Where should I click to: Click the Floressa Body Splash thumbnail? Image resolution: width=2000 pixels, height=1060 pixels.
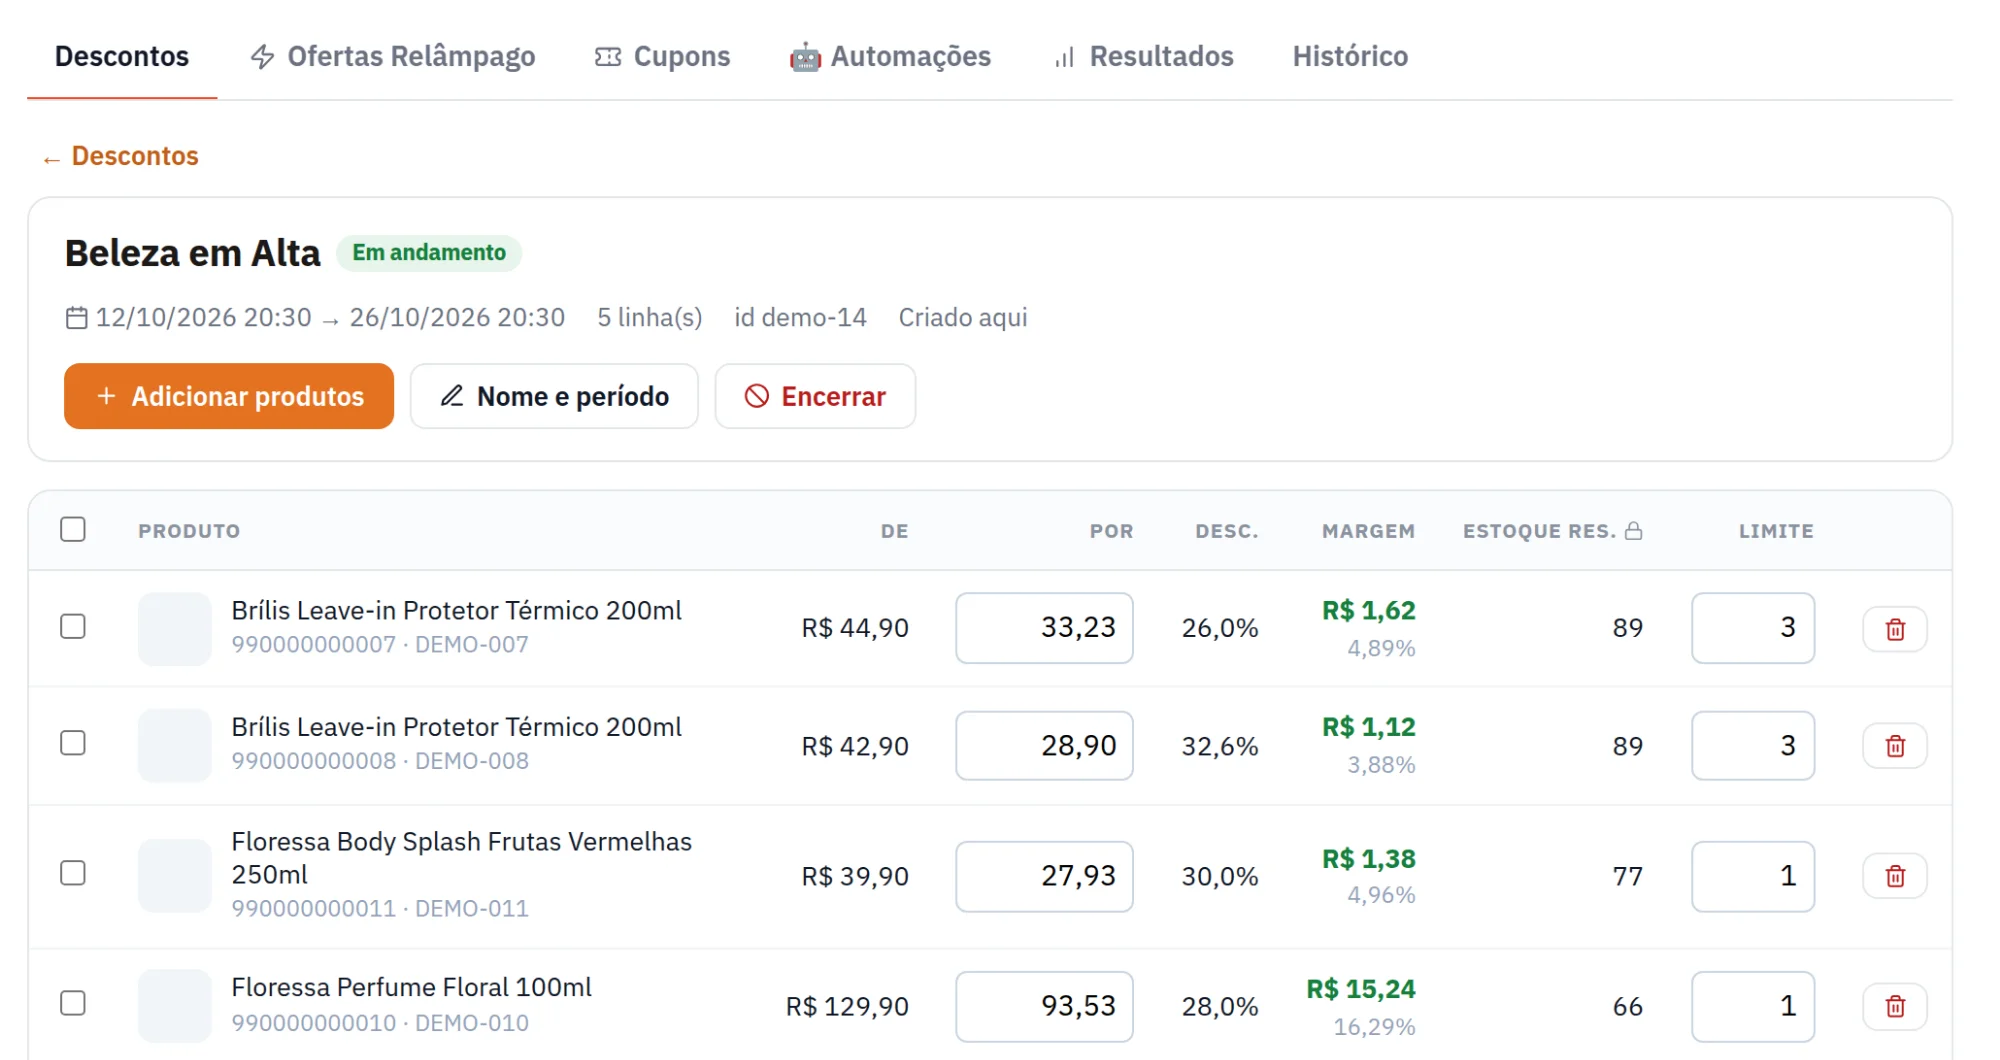[175, 876]
